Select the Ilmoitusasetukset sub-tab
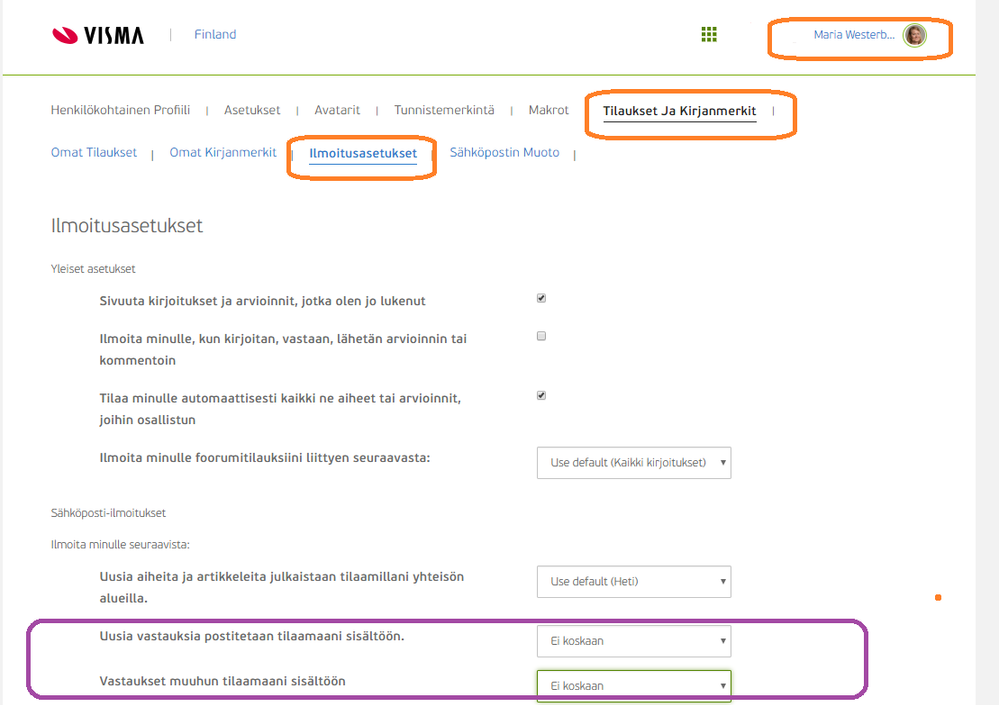The height and width of the screenshot is (705, 999). (x=363, y=153)
